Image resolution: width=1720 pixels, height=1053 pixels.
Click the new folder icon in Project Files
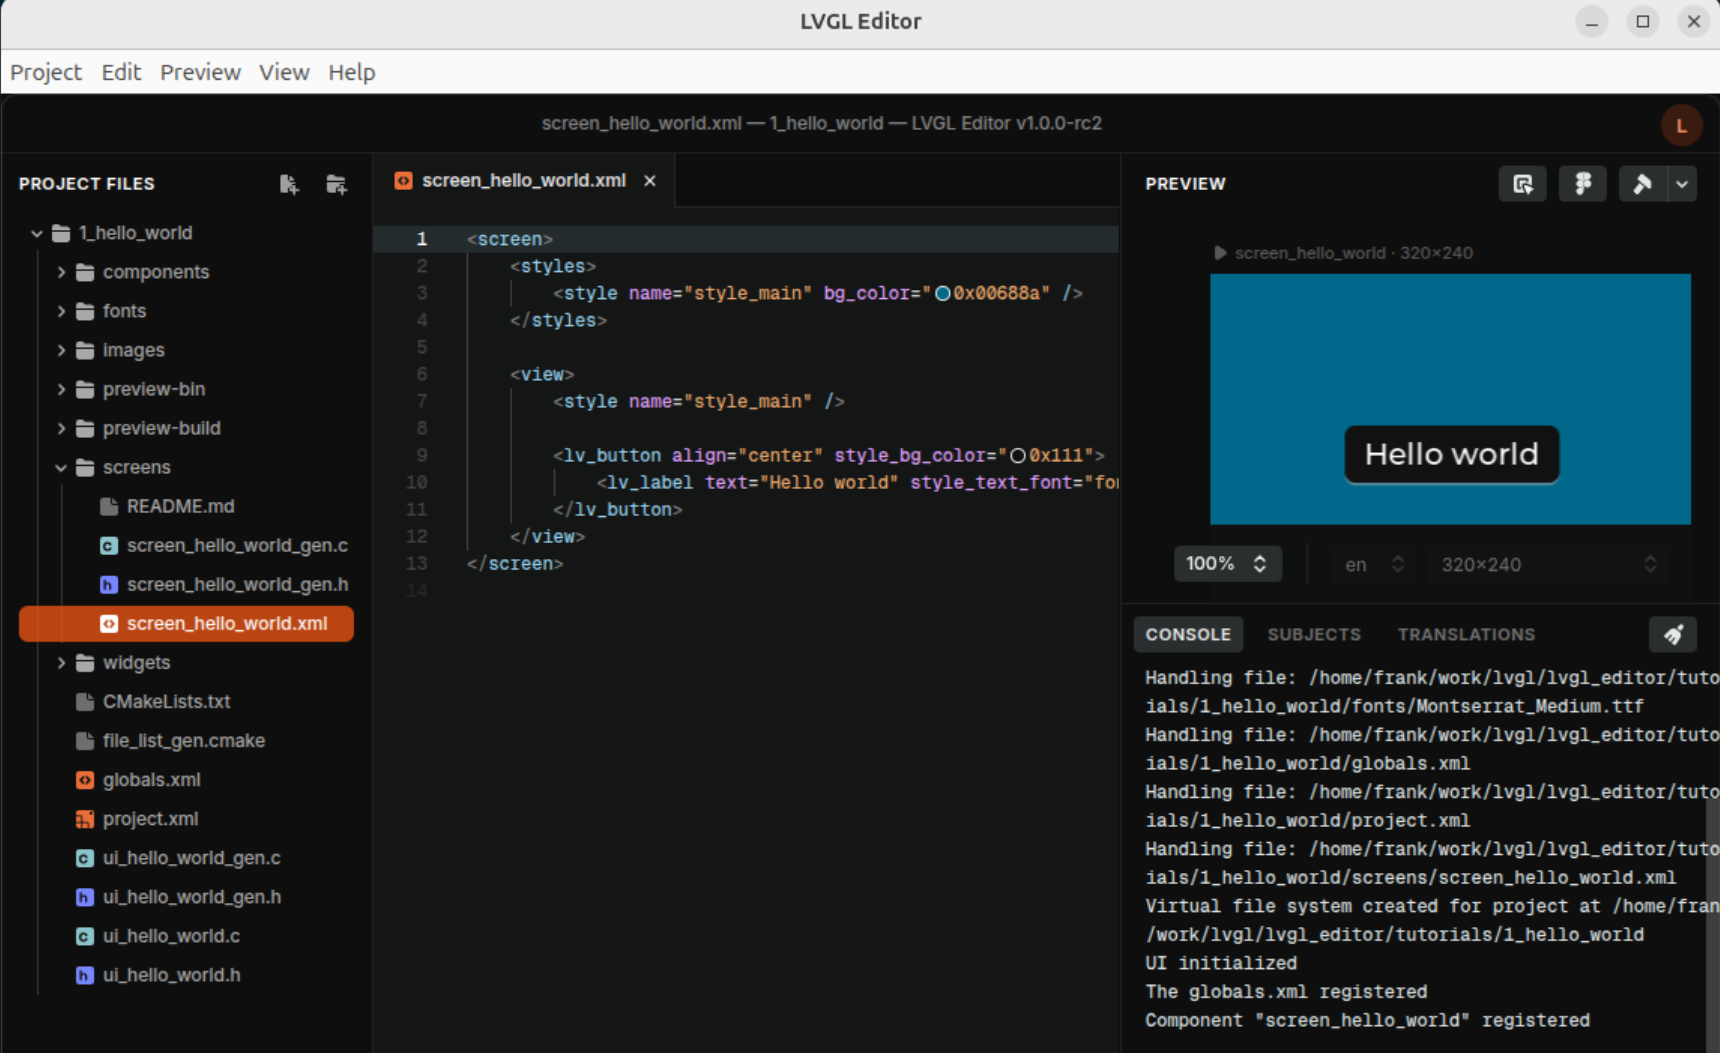(336, 184)
